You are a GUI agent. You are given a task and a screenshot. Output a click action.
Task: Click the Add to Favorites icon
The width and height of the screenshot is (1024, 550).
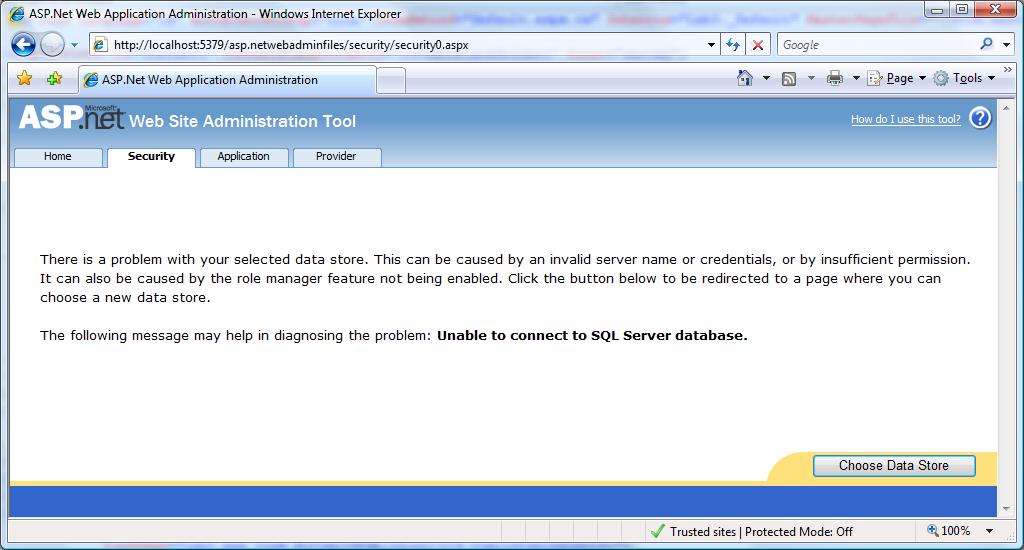(x=54, y=78)
